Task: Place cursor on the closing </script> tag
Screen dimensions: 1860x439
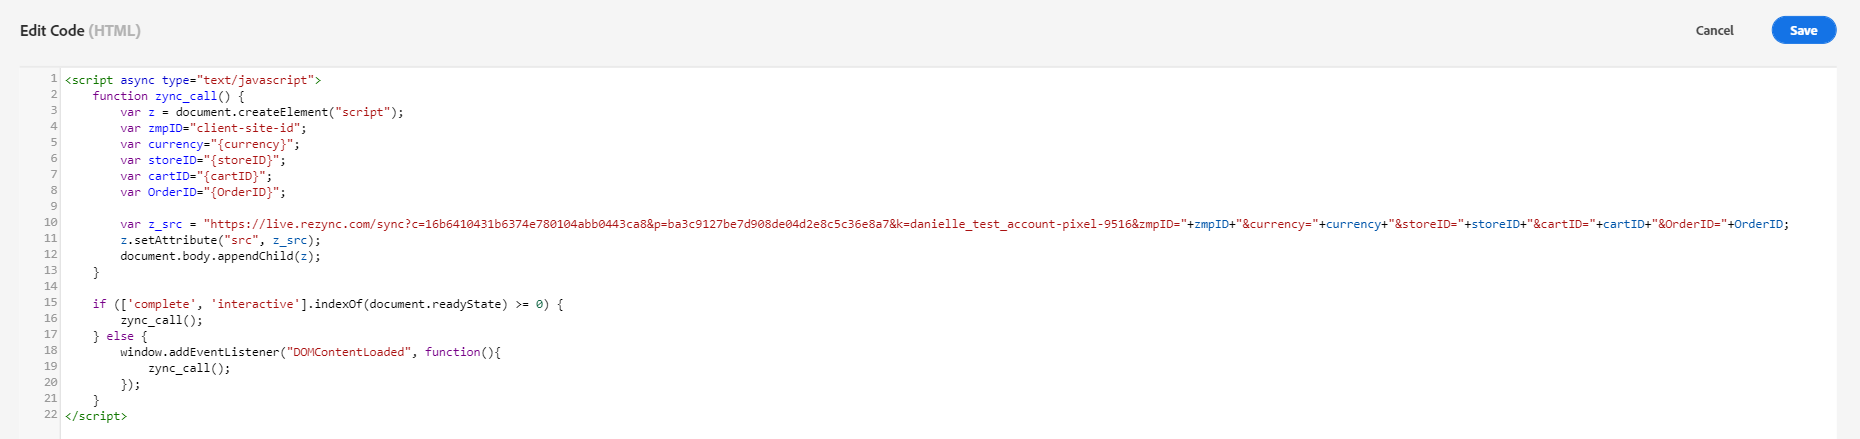Action: click(x=96, y=416)
